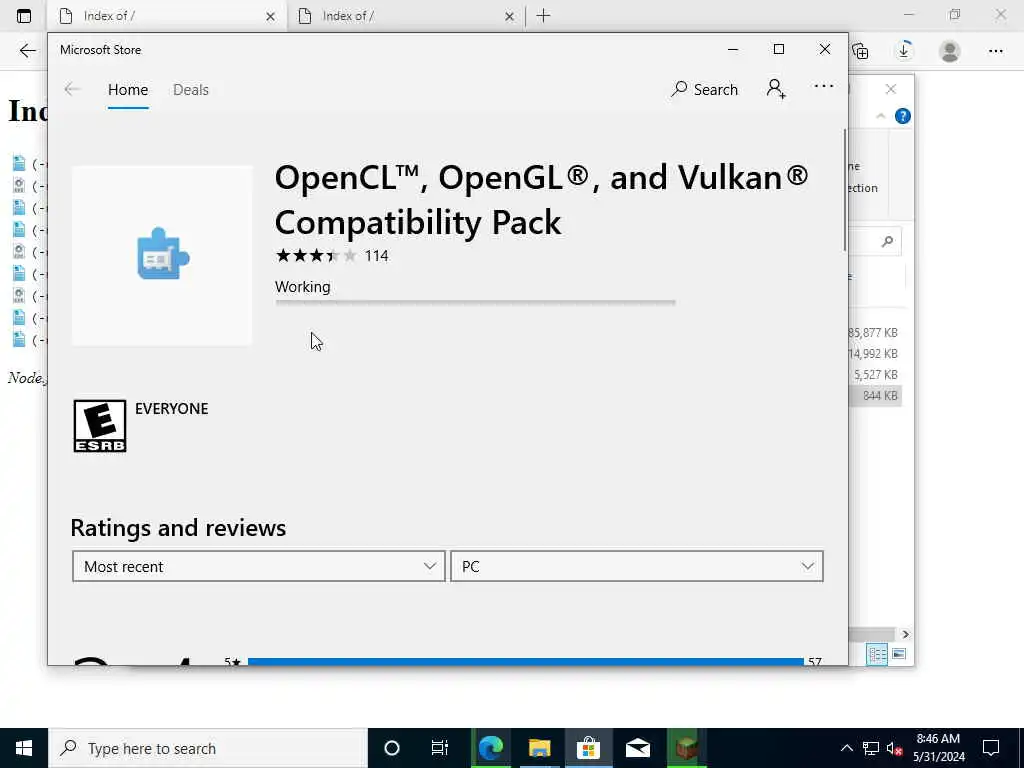Open Edge Downloads icon

(x=904, y=50)
